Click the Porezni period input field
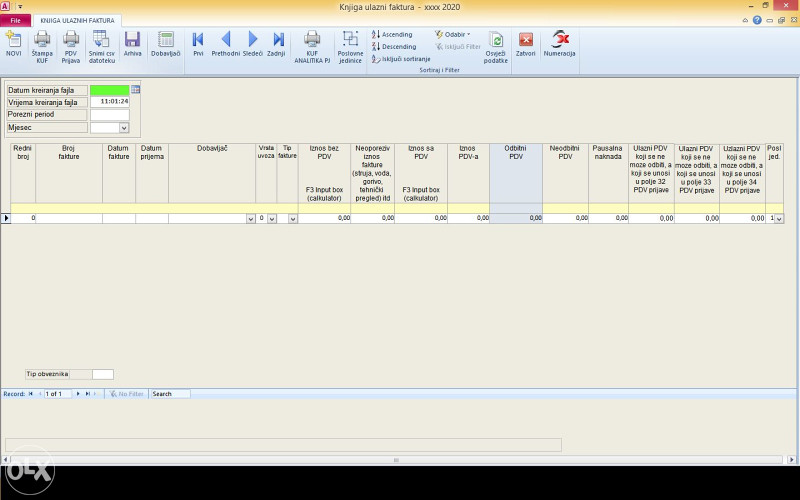800x500 pixels. [110, 114]
